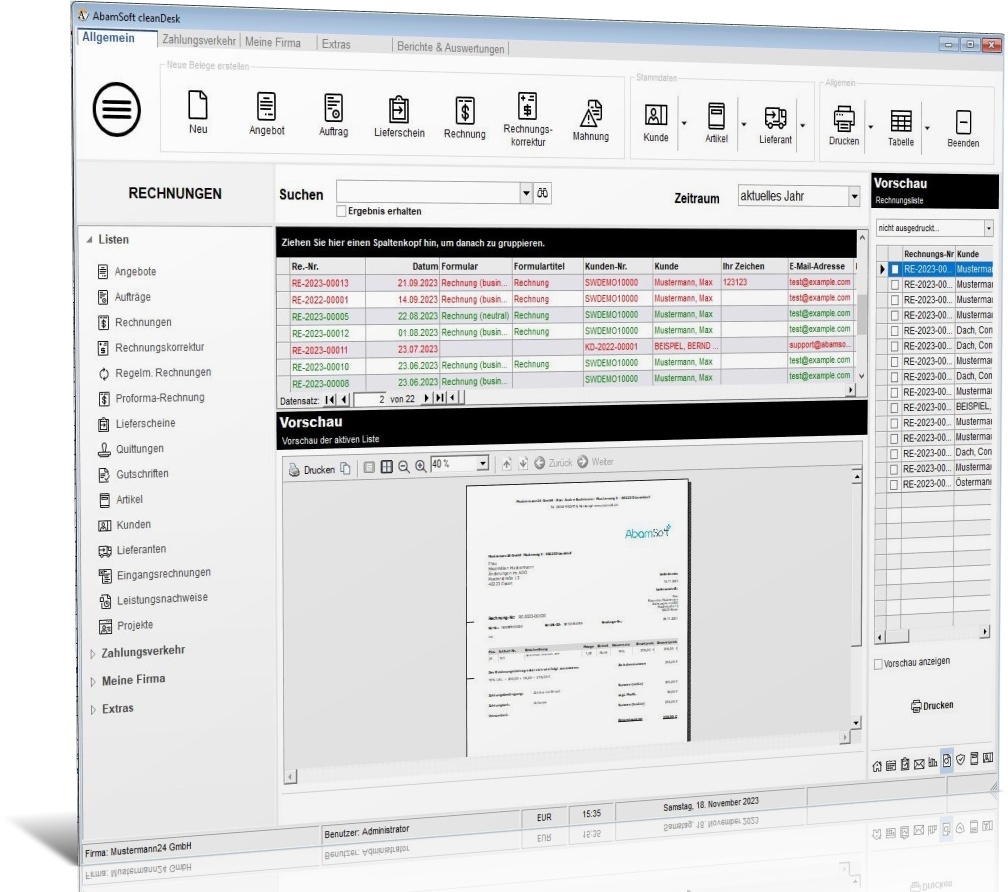The image size is (1008, 892).
Task: Click the invoice table vertical scrollbar thumb
Action: pos(862,314)
